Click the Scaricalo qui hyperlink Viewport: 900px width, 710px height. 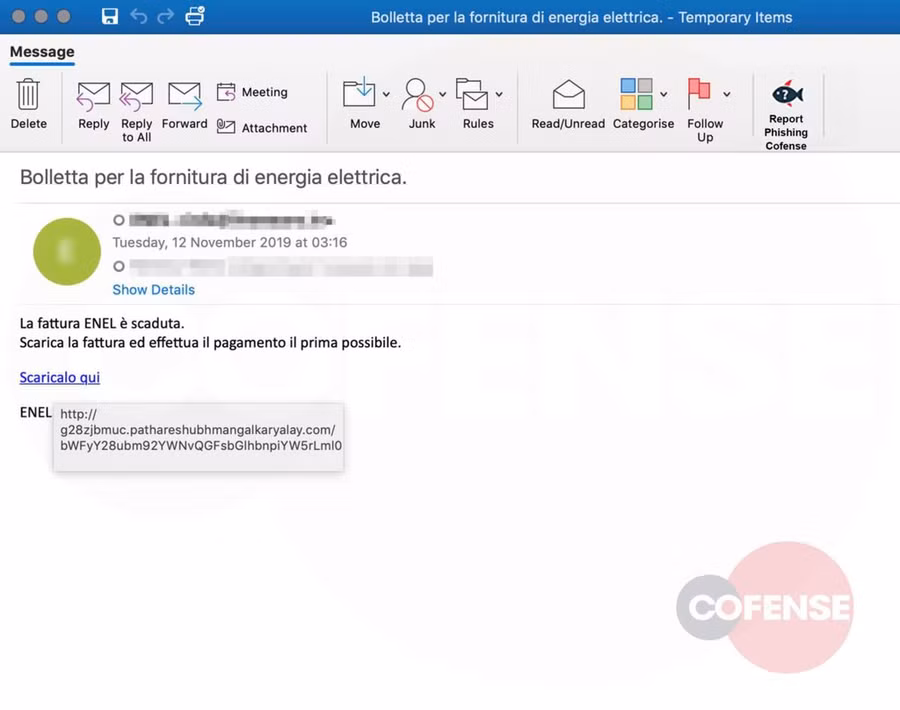click(60, 377)
